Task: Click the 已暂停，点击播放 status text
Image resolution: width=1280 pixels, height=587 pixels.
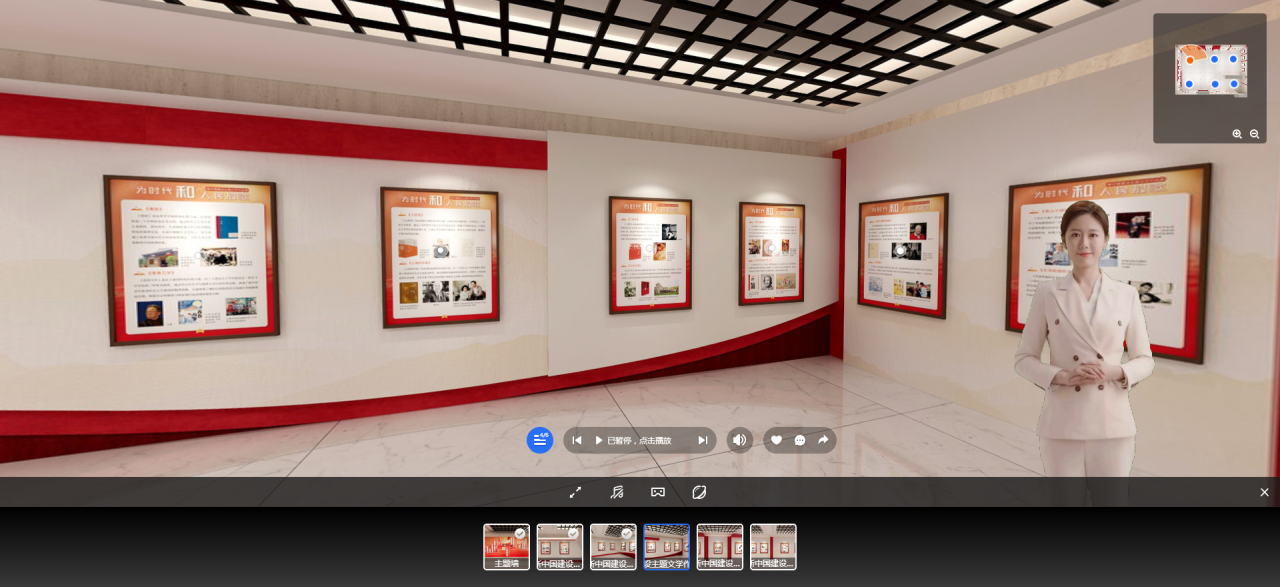Action: [x=639, y=440]
